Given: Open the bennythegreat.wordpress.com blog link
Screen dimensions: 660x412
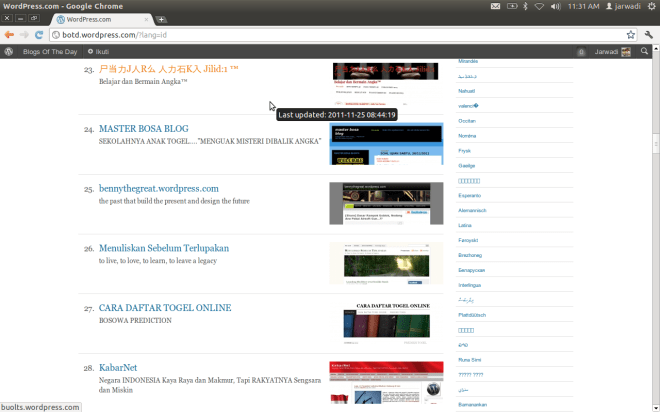Looking at the screenshot, I should (158, 188).
